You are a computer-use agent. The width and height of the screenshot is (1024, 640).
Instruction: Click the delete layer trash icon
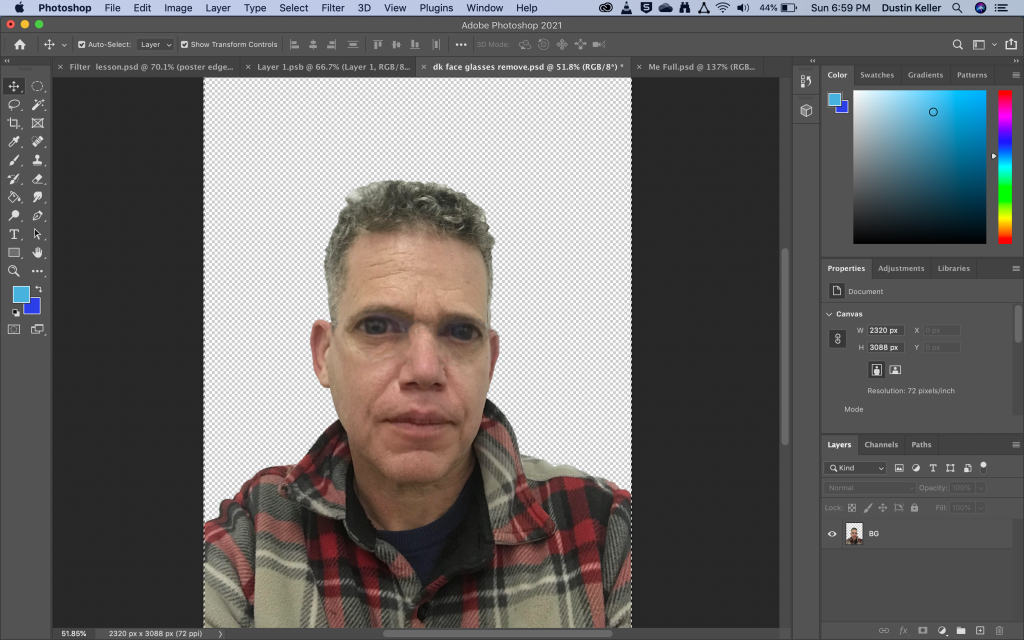[x=998, y=630]
